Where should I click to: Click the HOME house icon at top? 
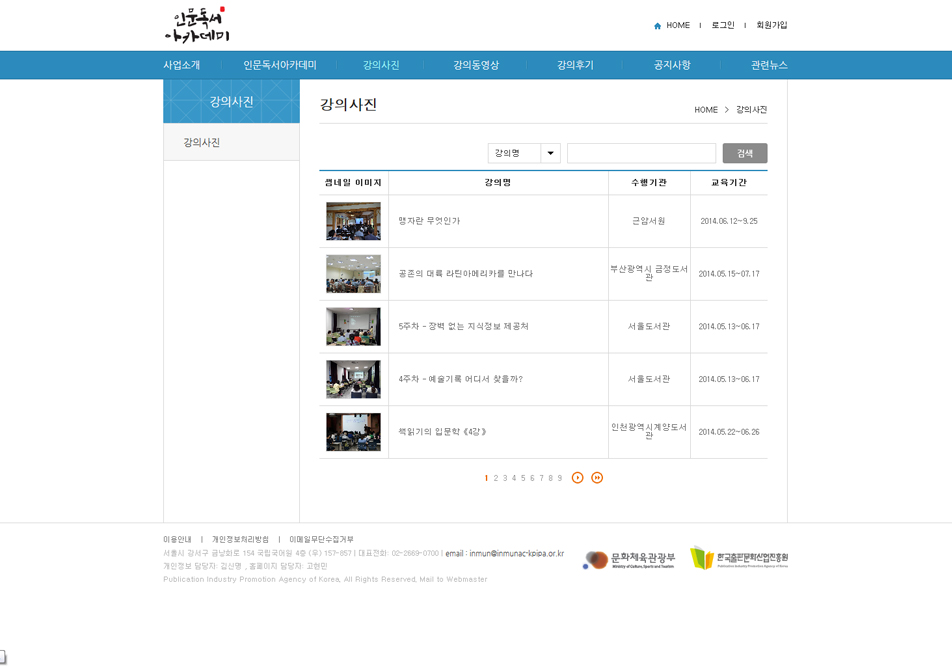pos(657,26)
